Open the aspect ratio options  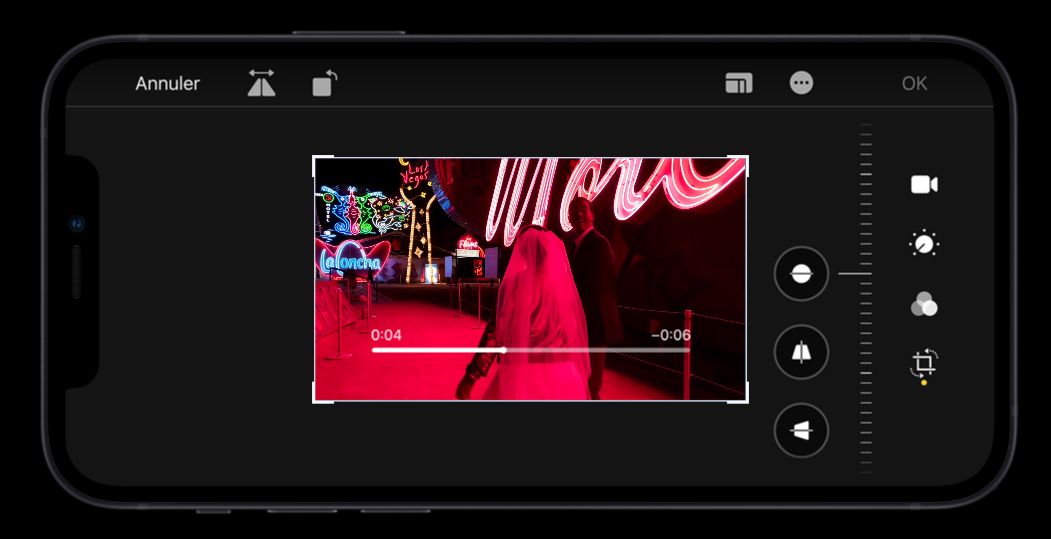tap(738, 84)
